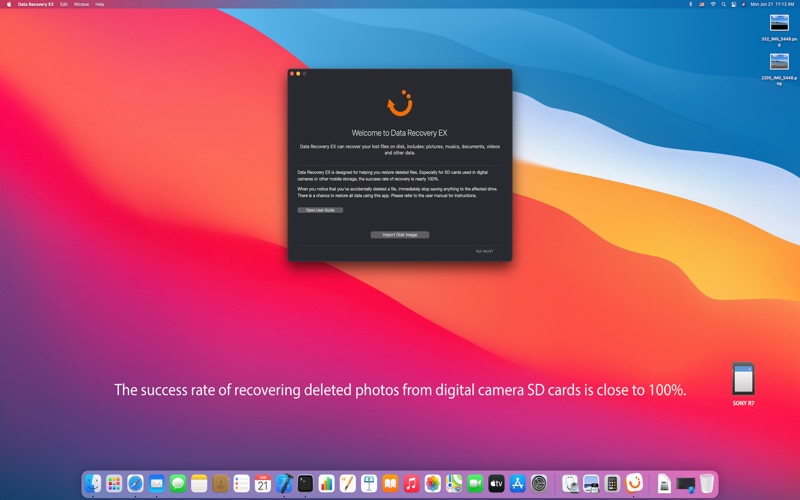Open the Help menu

pos(99,4)
